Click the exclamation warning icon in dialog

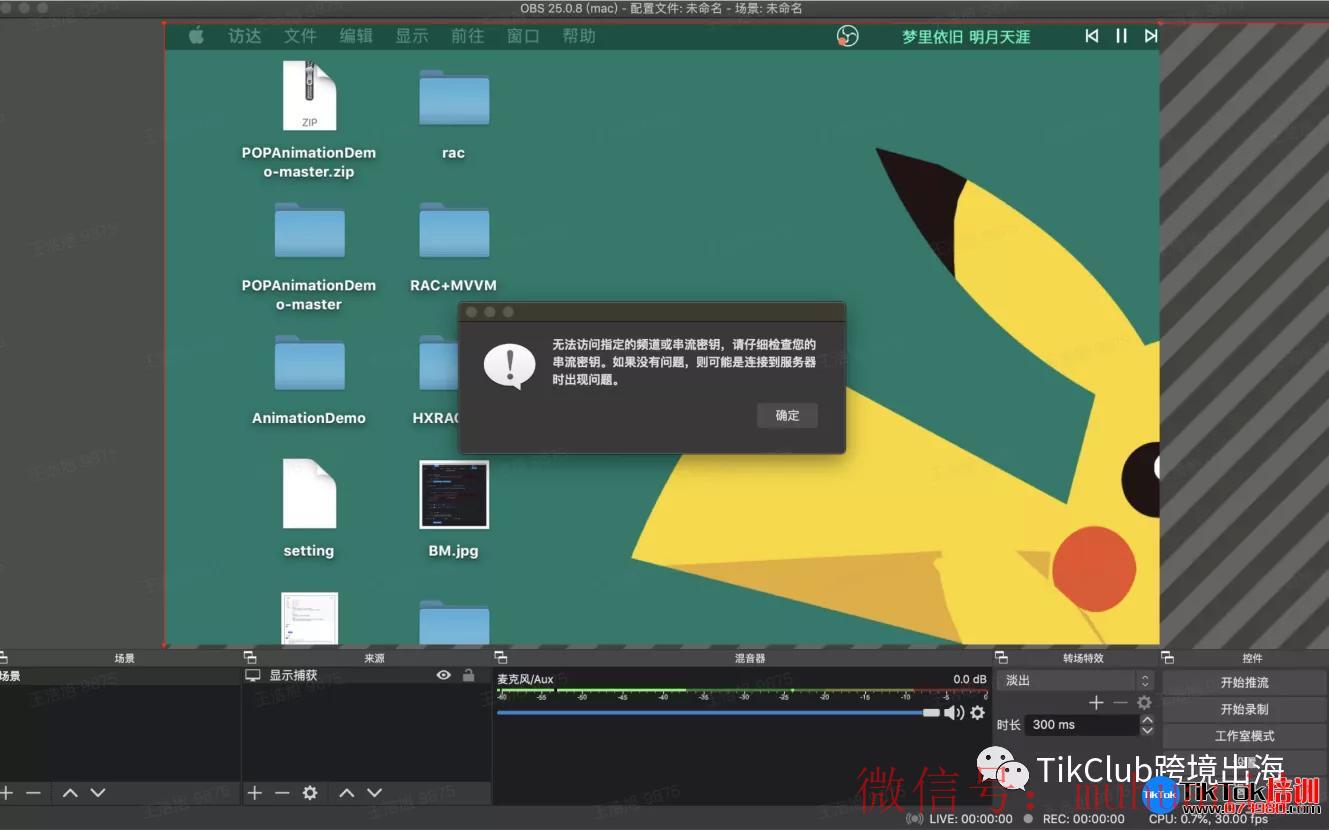509,366
